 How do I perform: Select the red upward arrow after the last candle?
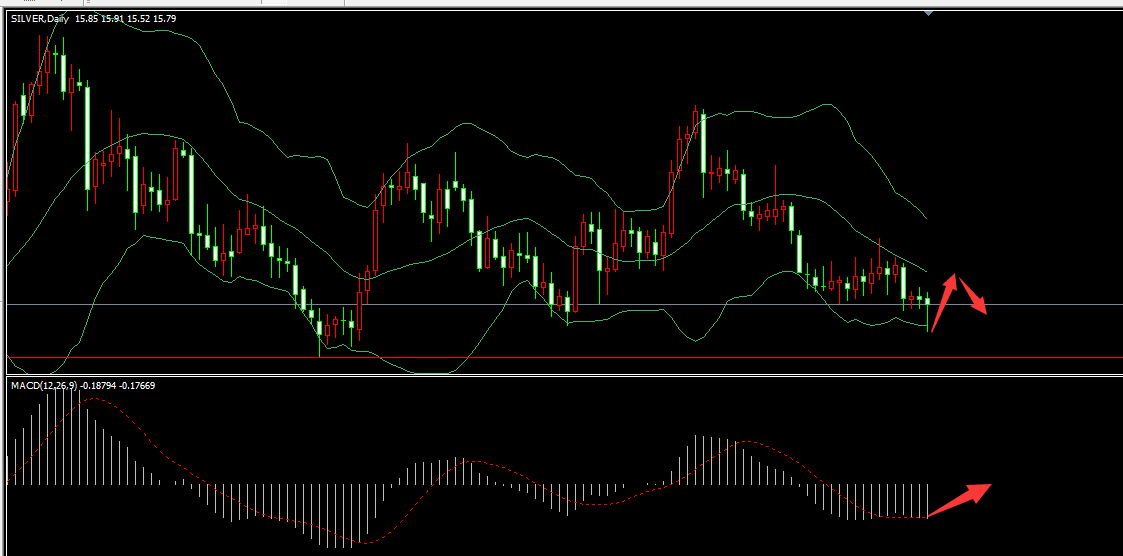pos(943,301)
